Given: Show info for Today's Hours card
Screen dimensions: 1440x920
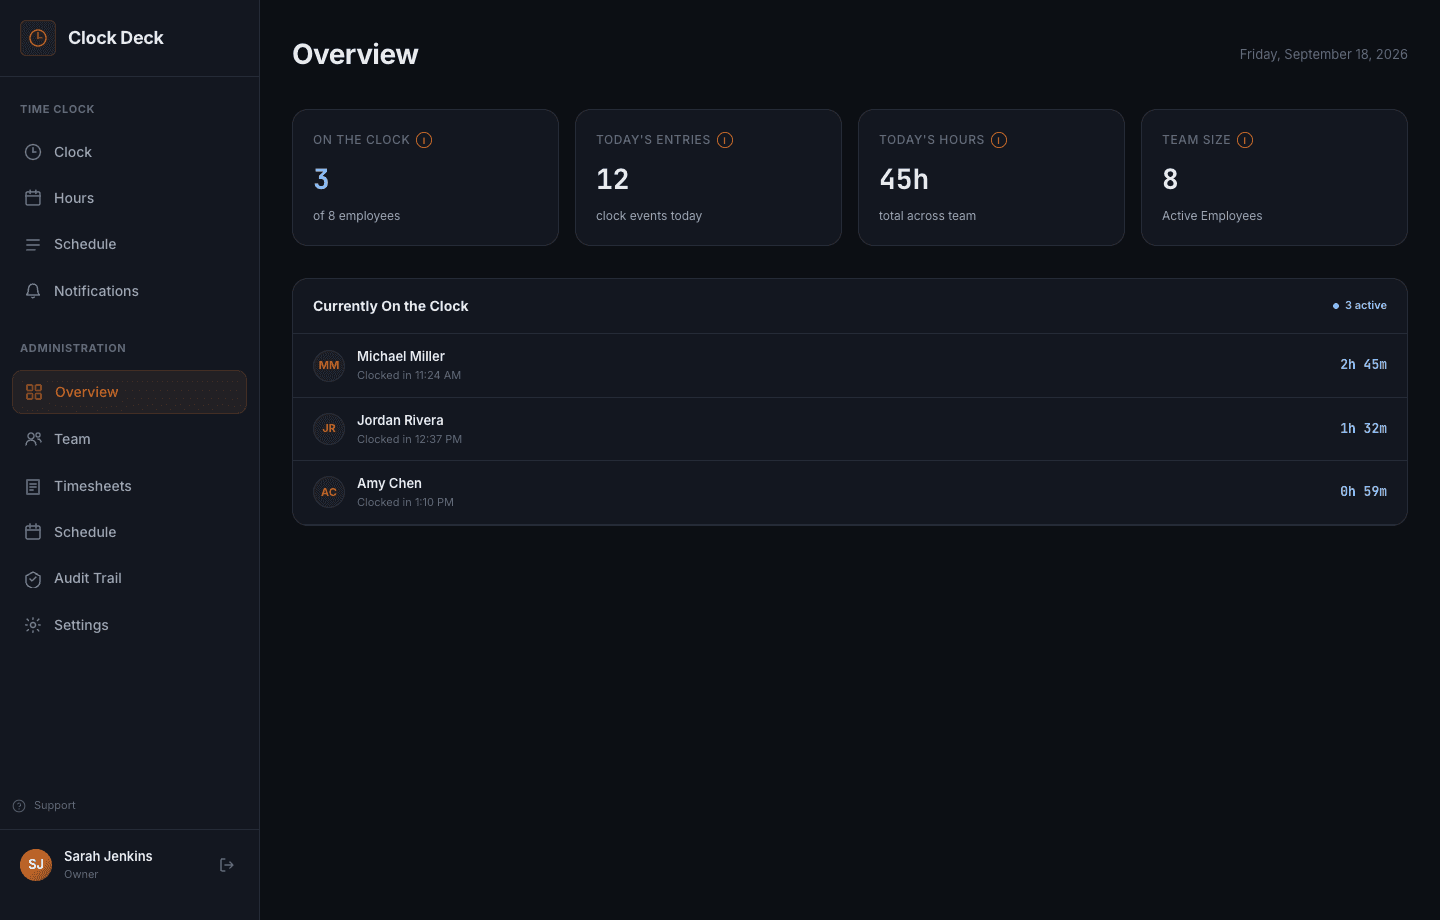Looking at the screenshot, I should pos(999,140).
